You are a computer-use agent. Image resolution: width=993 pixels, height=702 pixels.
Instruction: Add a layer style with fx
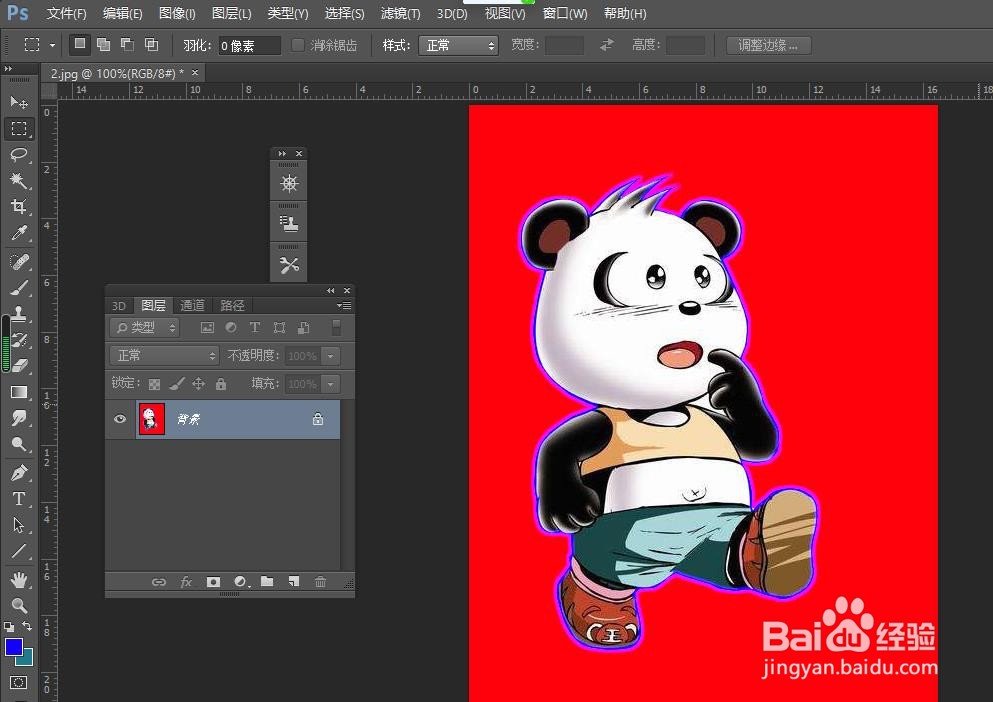click(x=186, y=582)
